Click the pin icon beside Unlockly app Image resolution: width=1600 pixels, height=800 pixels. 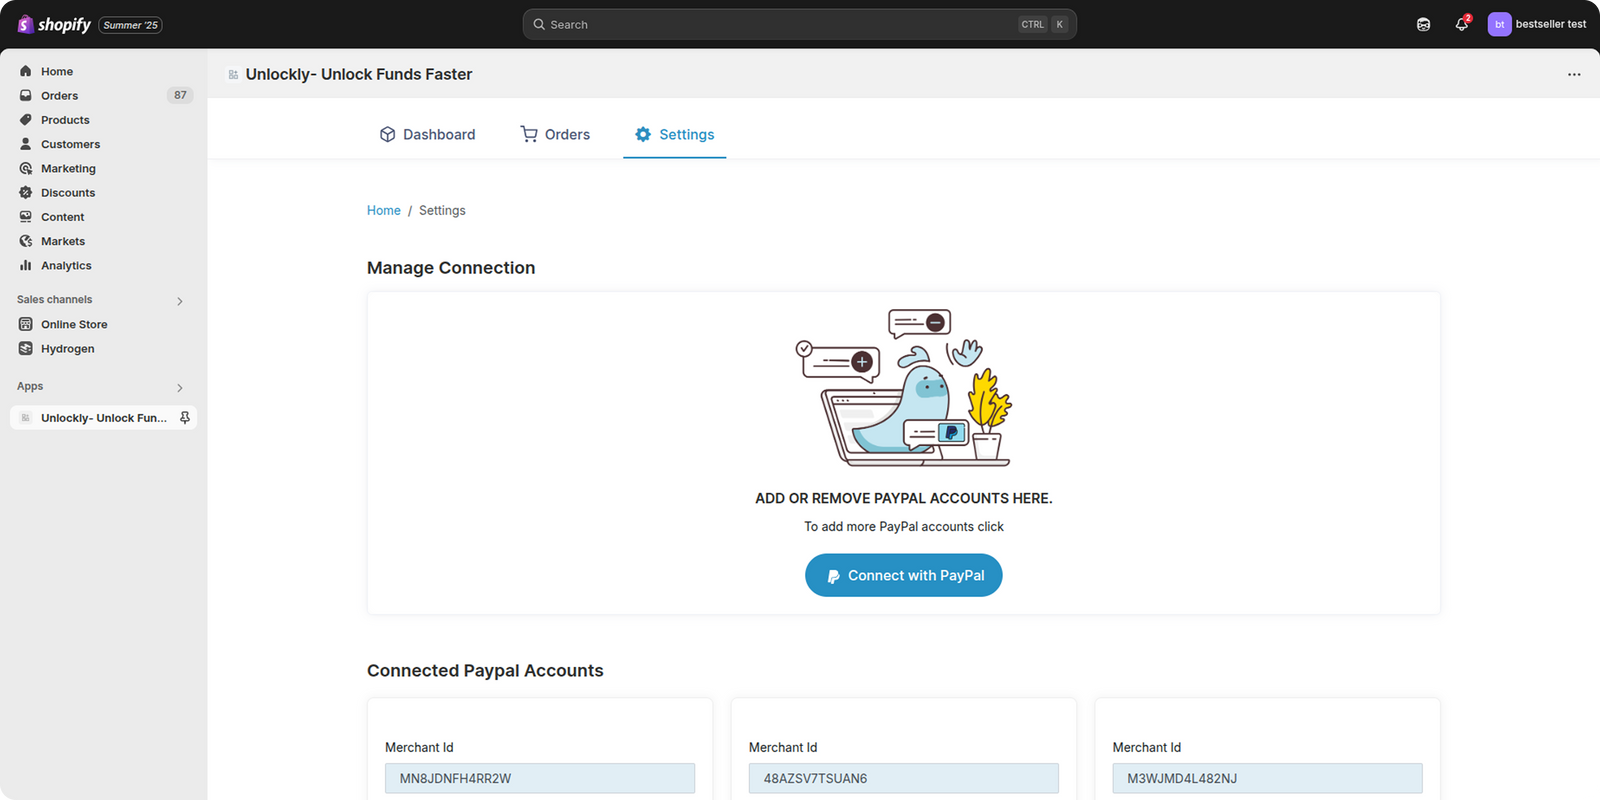click(184, 418)
